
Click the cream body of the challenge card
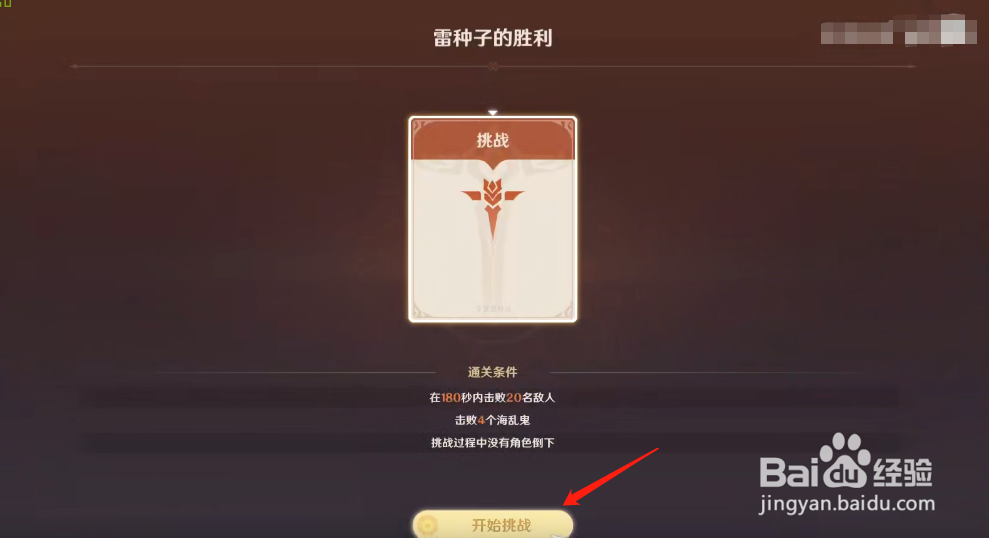493,240
